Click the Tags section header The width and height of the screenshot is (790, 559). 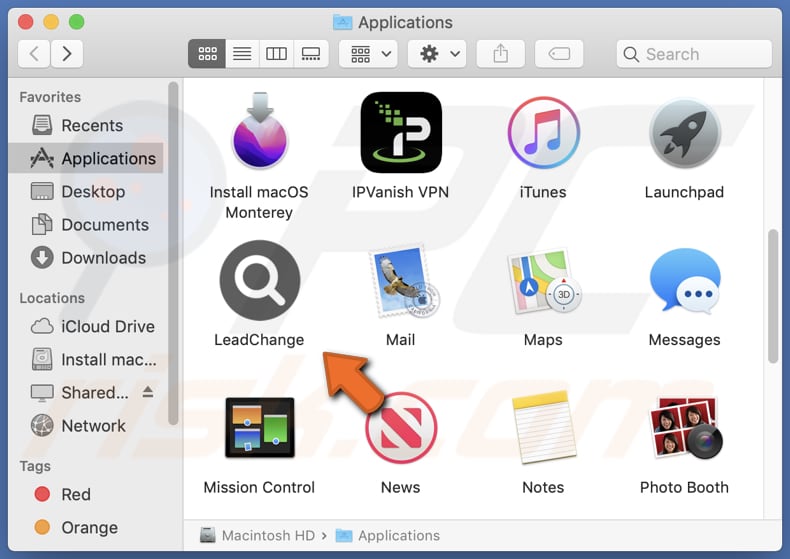(x=35, y=466)
